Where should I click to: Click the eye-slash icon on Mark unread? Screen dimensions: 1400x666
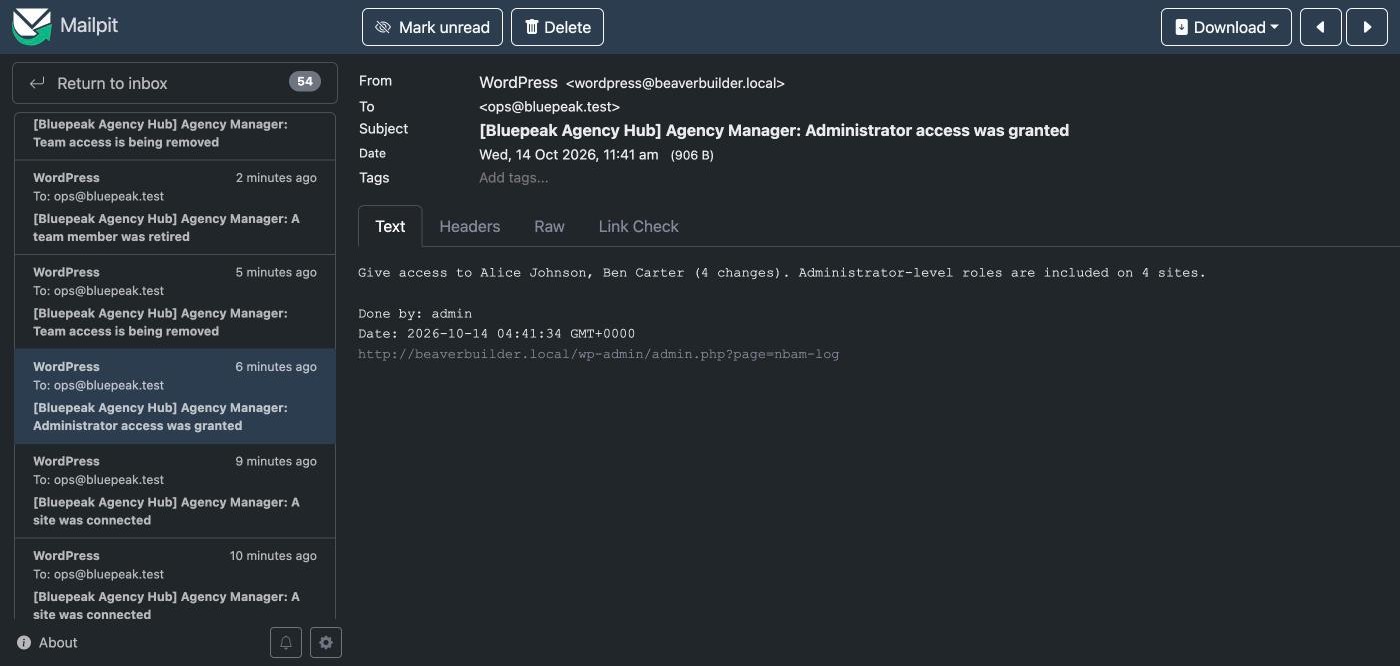[x=383, y=27]
